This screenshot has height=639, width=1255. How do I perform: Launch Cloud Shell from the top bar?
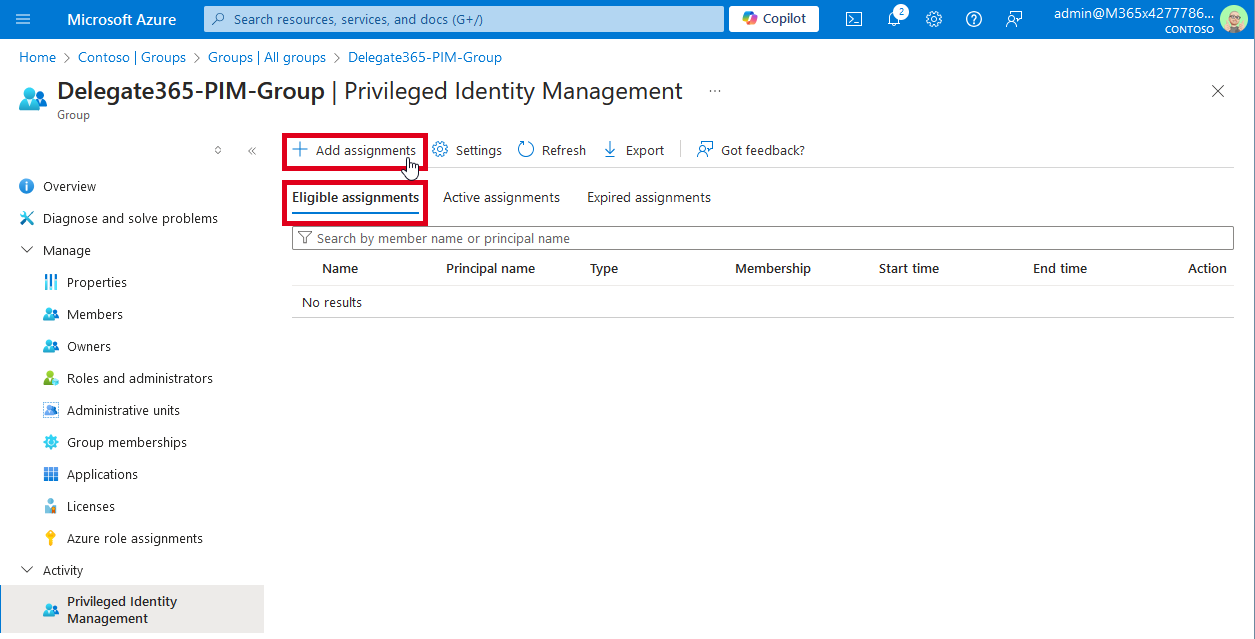854,19
